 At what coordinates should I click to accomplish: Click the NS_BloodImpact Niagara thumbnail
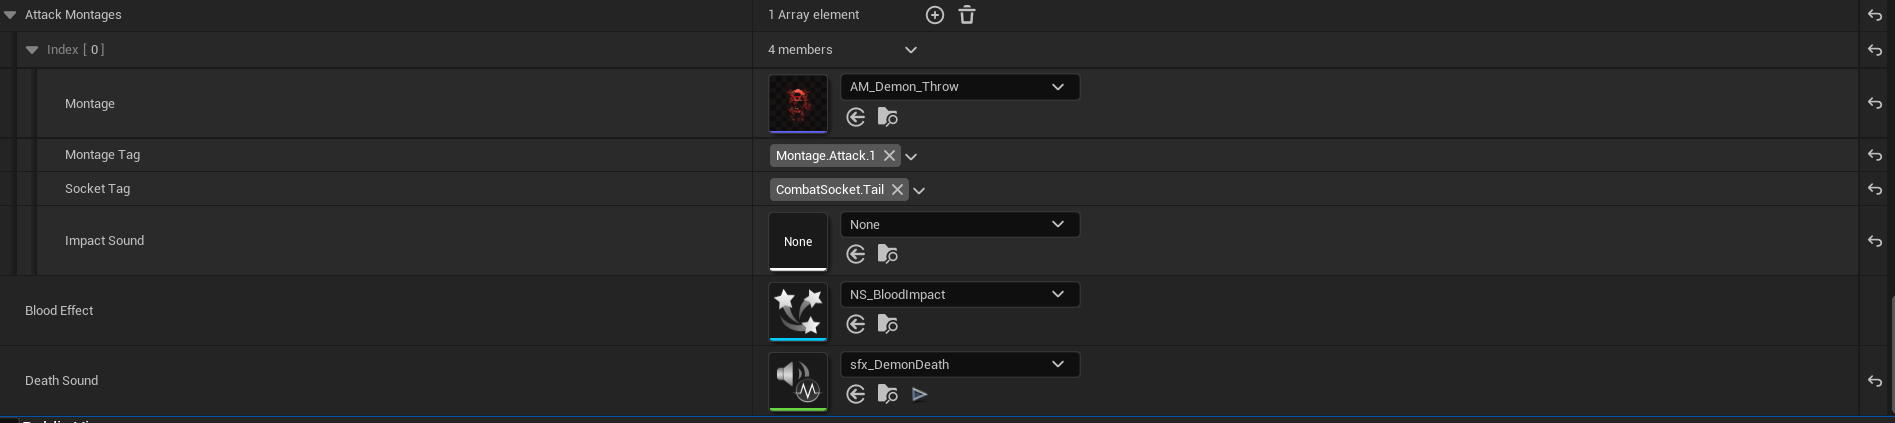coord(798,311)
